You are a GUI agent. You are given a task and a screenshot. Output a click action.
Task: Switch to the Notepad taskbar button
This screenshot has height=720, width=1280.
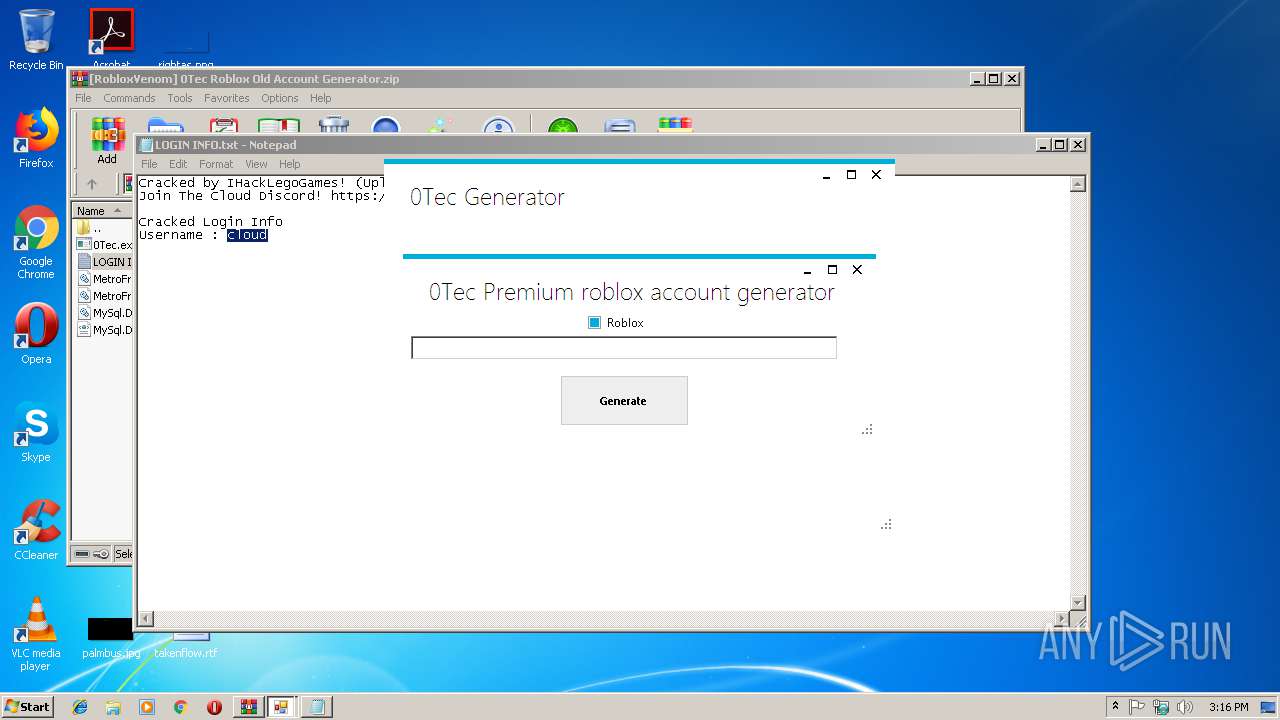317,707
